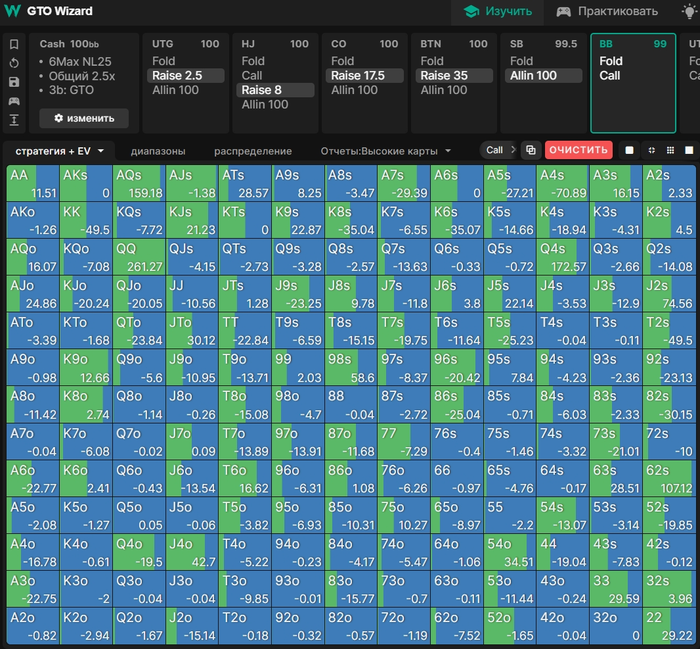
Task: Click the 72o hand cell
Action: click(404, 626)
